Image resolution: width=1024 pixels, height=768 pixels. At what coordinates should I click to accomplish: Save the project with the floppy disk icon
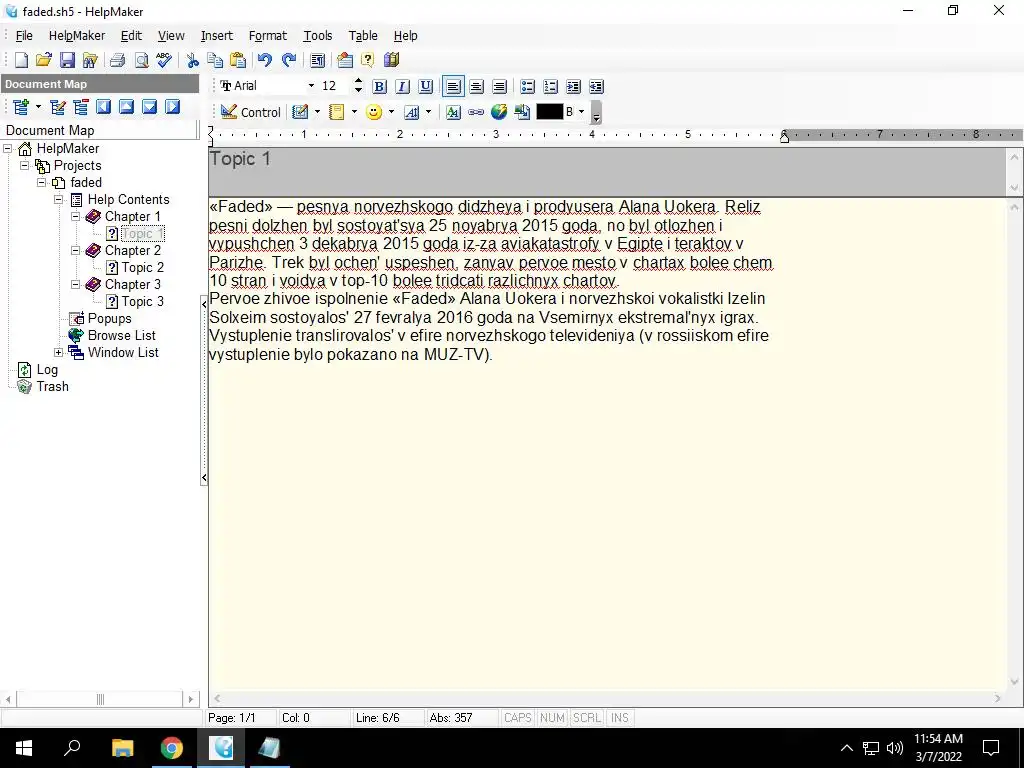pyautogui.click(x=67, y=60)
